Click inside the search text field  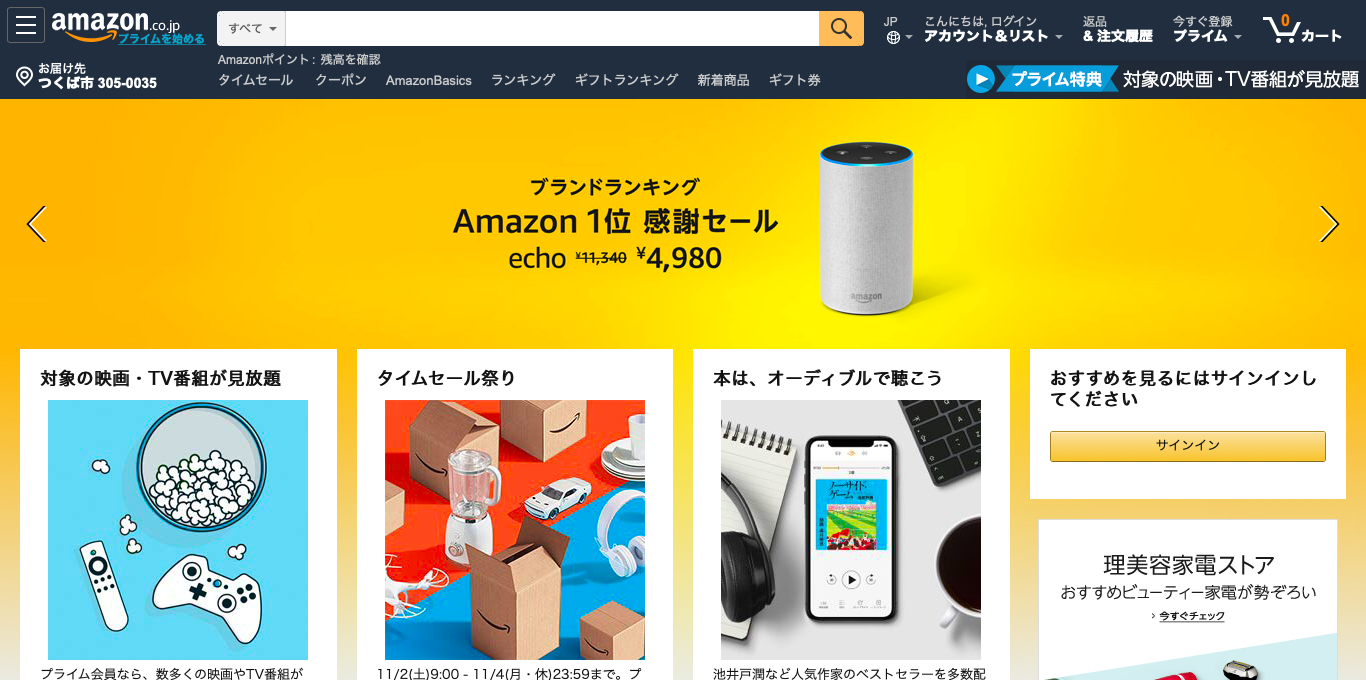(552, 28)
